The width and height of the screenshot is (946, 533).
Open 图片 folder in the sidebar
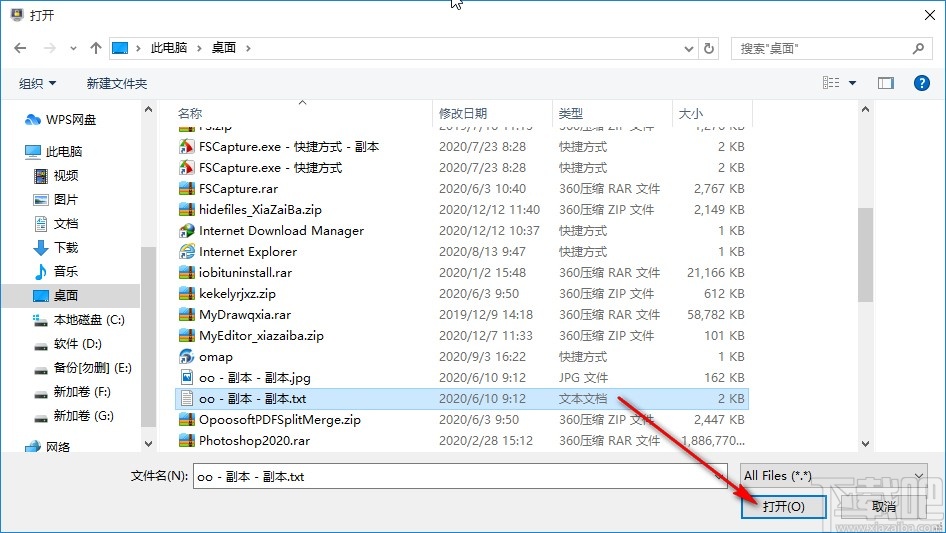pos(56,200)
